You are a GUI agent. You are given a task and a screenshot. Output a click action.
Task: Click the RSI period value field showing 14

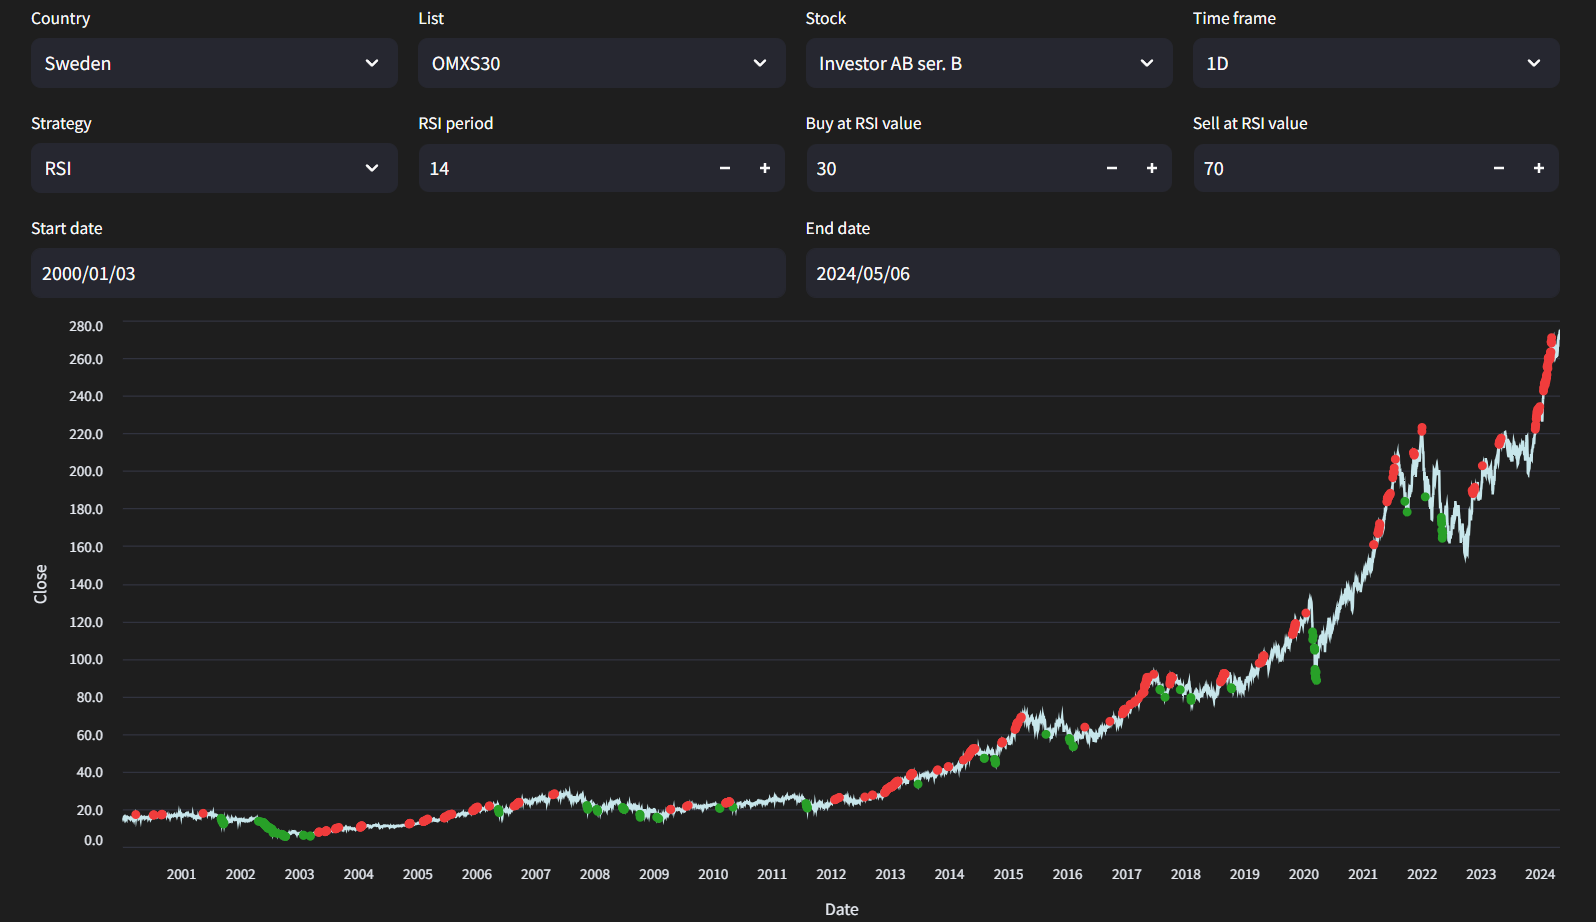(x=562, y=168)
